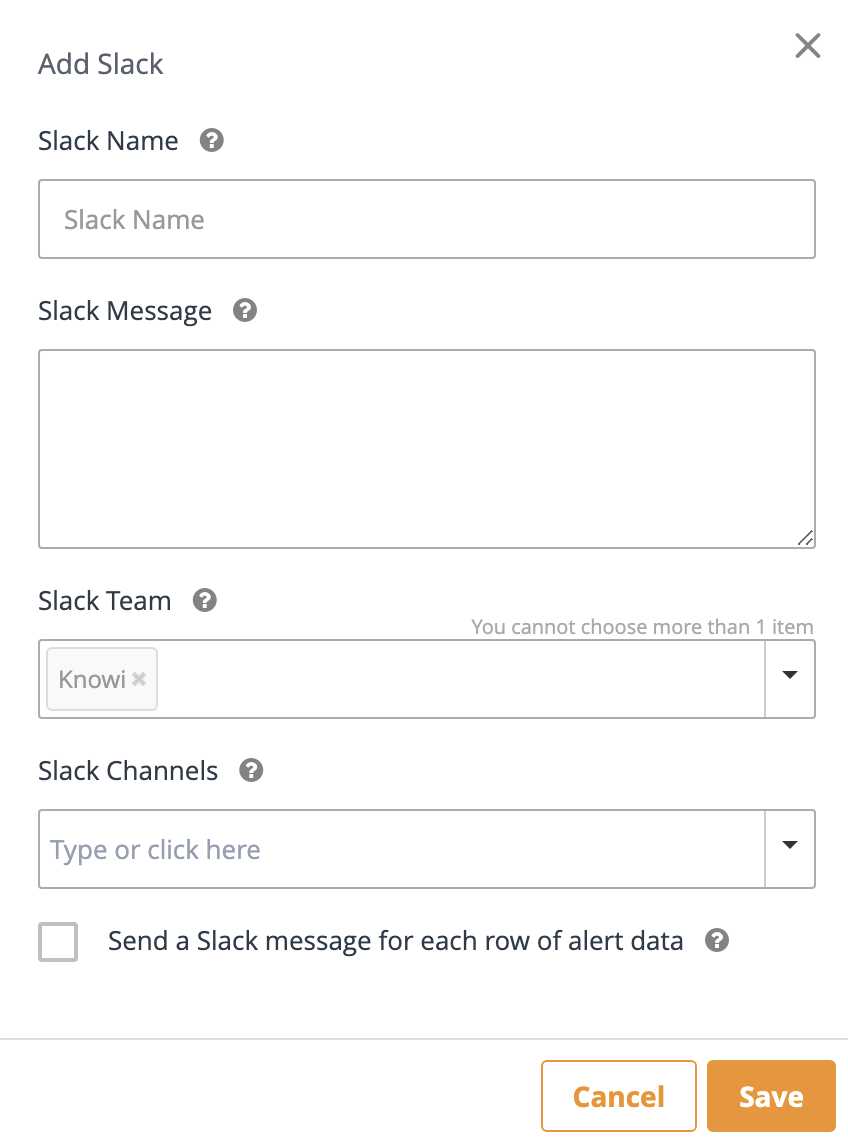Click the Slack Channels question mark icon
The image size is (848, 1142).
(252, 770)
